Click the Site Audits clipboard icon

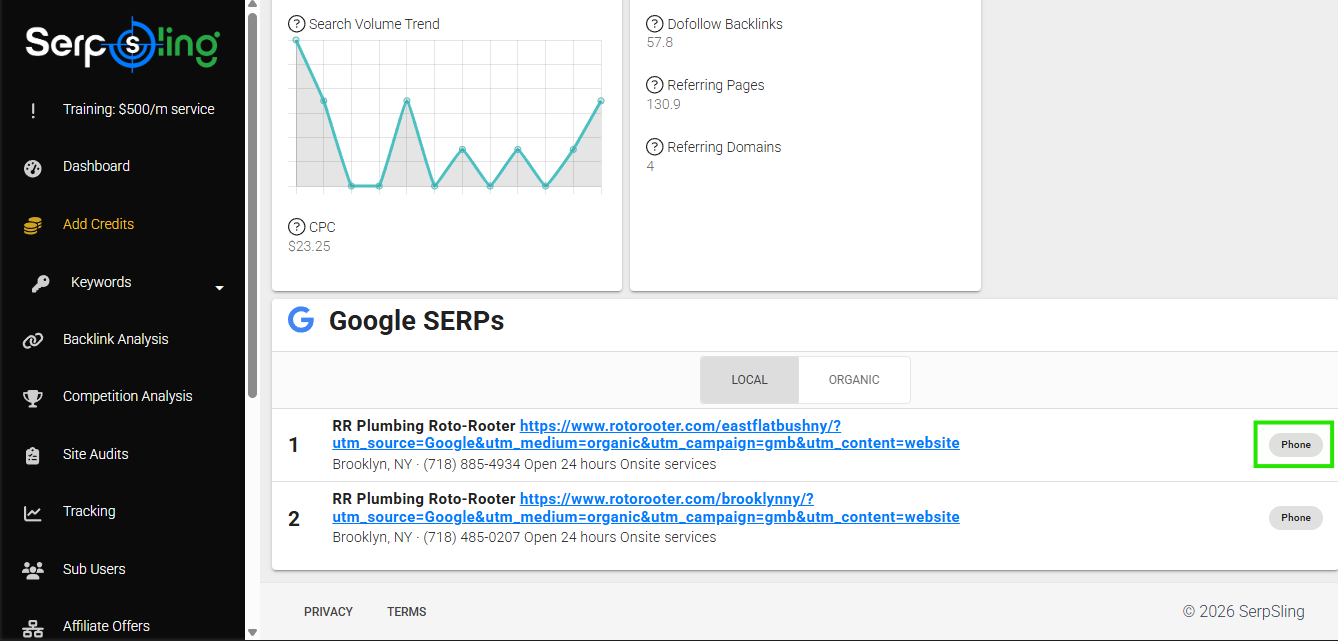[x=33, y=456]
